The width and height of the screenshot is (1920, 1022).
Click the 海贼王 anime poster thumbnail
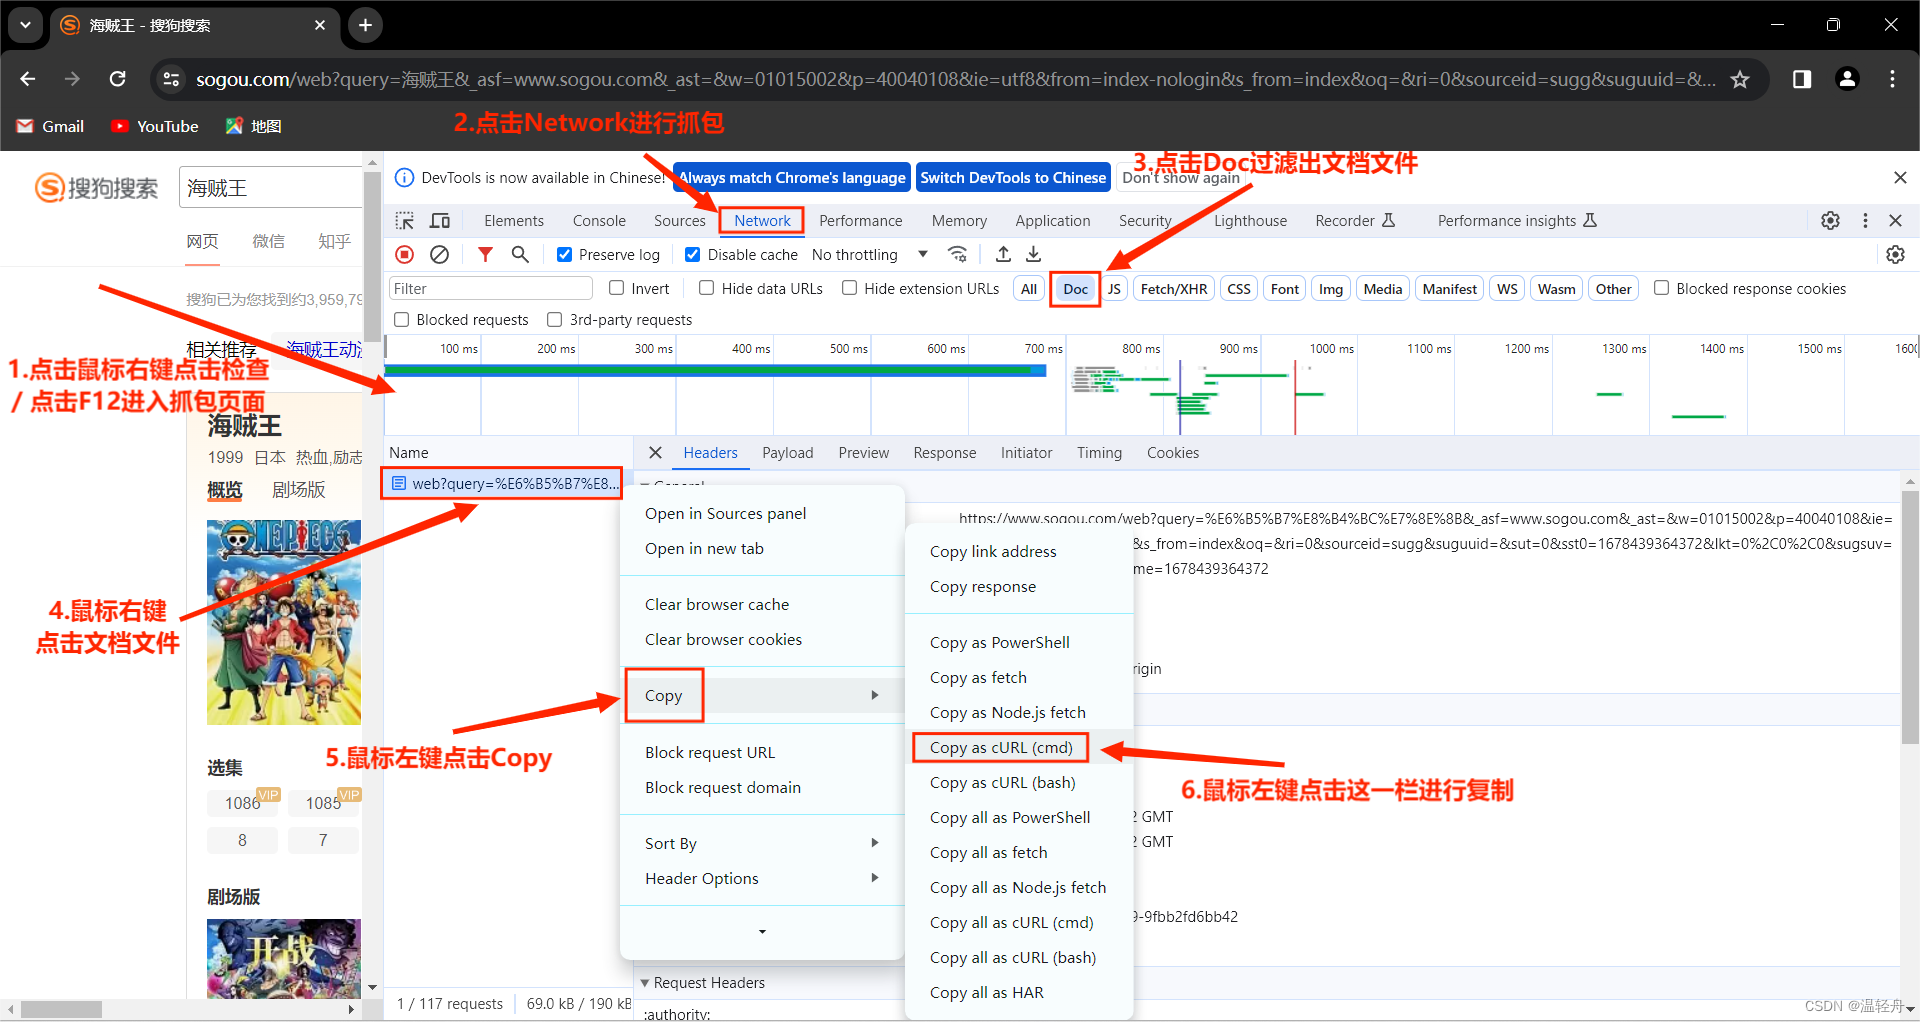(284, 622)
